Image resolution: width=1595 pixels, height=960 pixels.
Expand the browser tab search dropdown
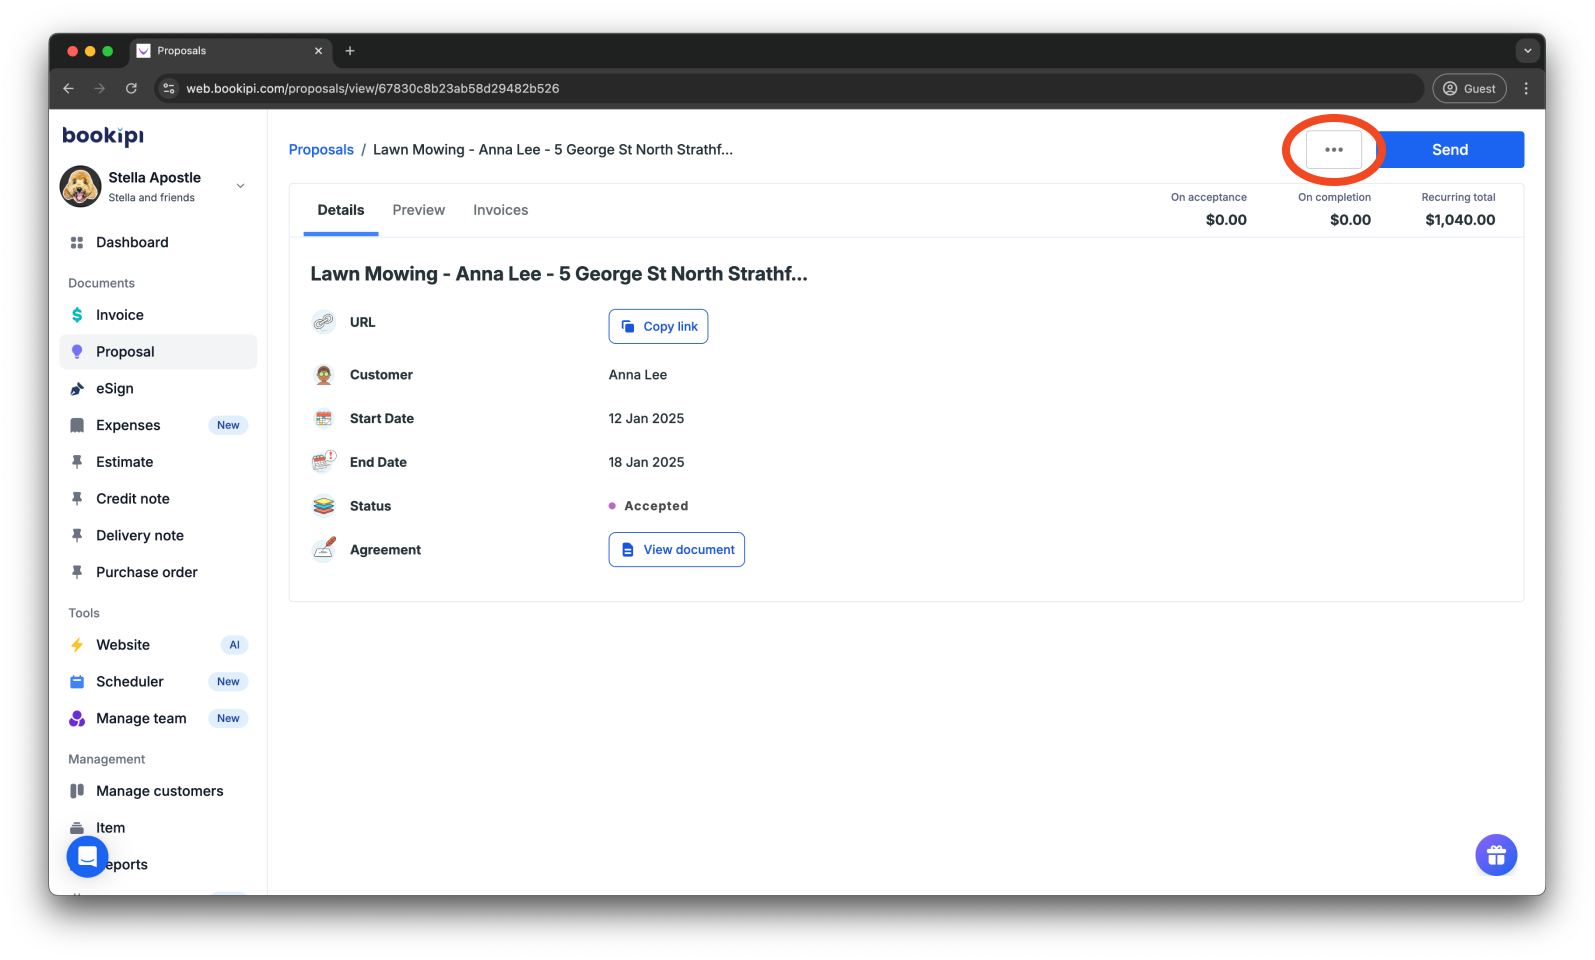(1527, 51)
